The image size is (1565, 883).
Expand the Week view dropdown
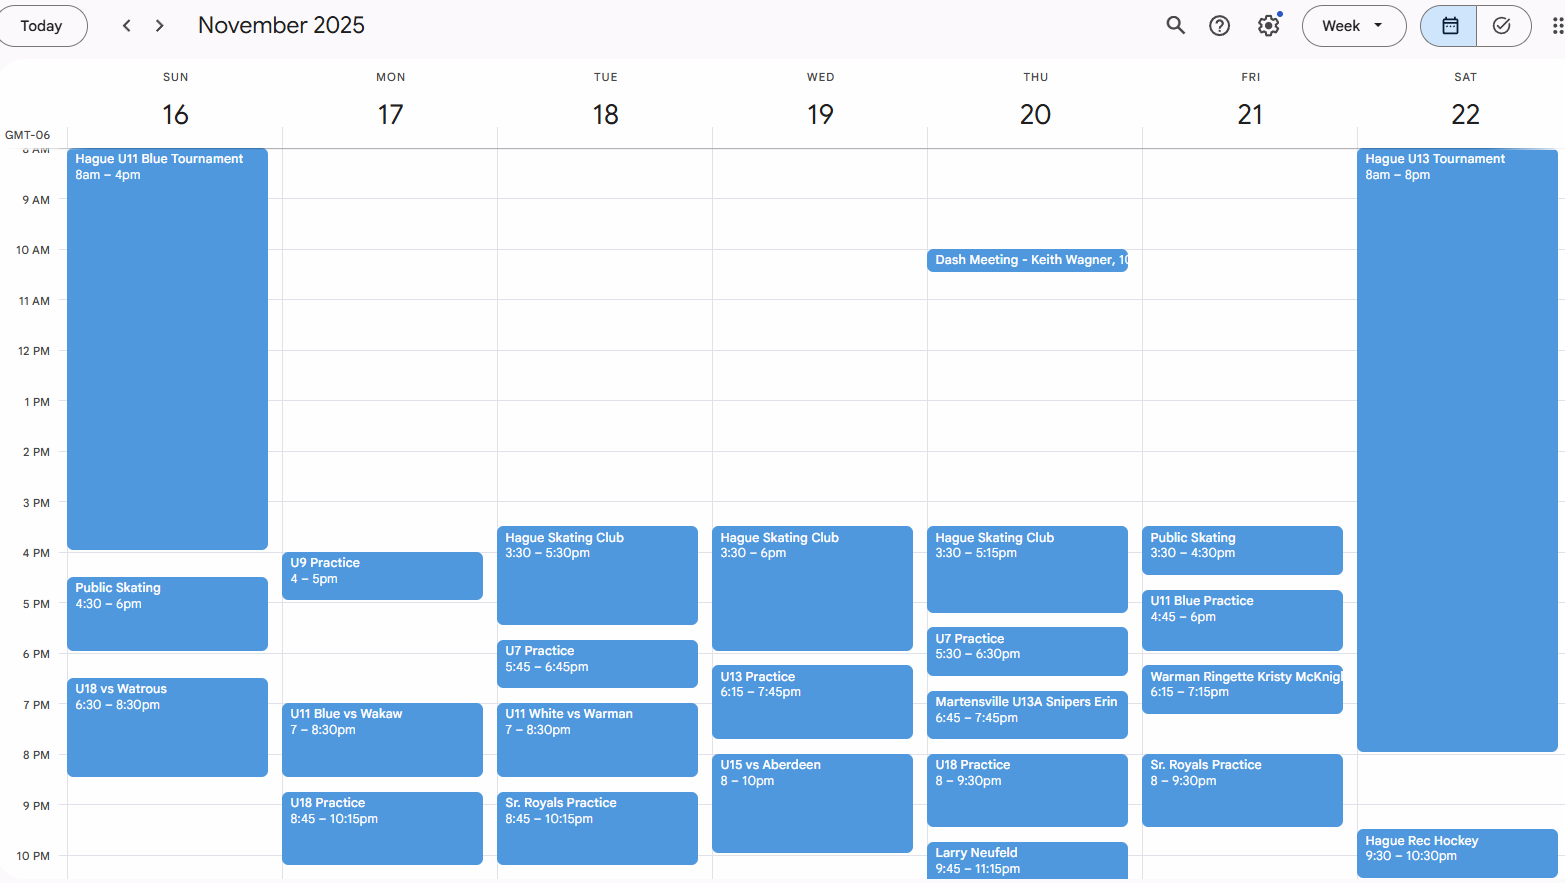pos(1353,26)
